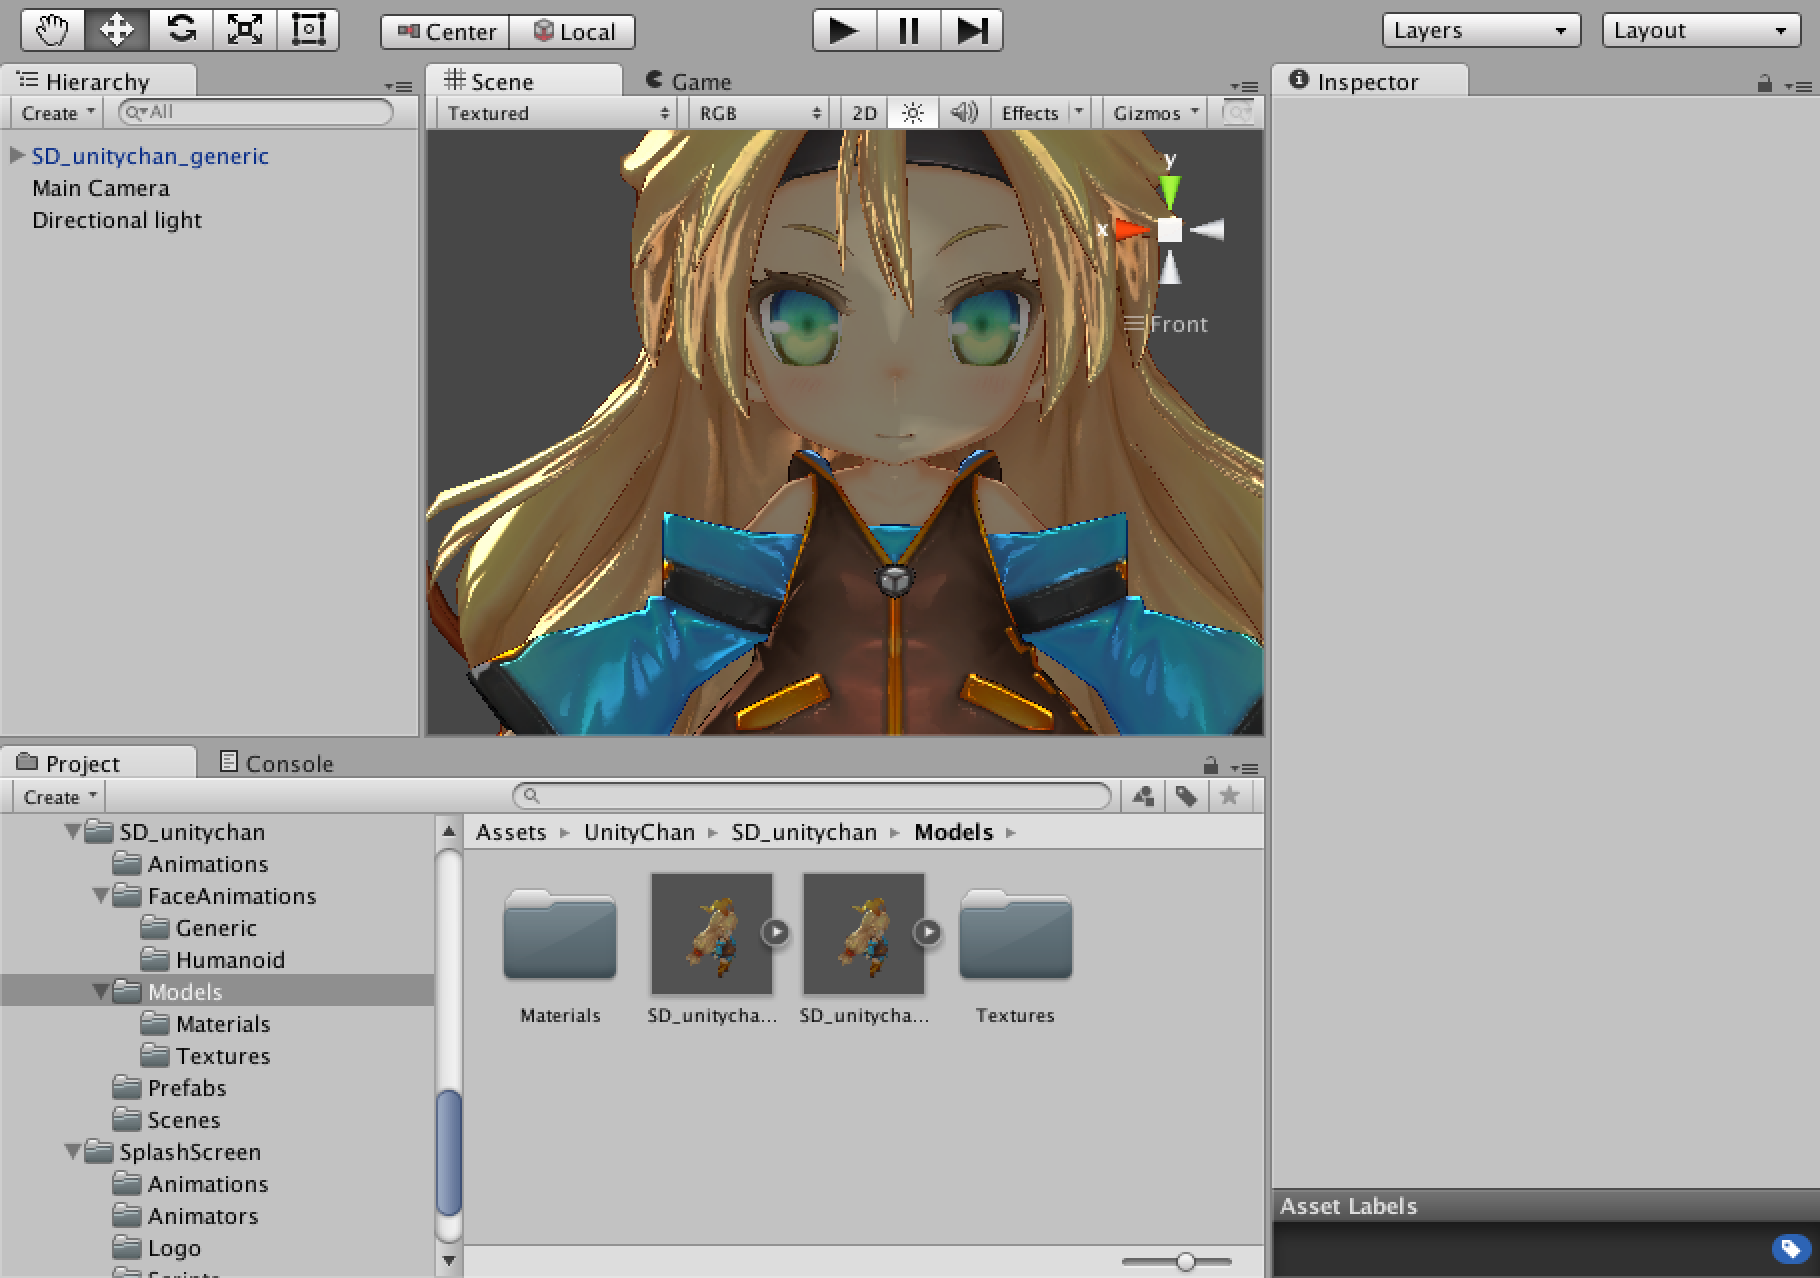Open the RGB render mode dropdown
1820x1278 pixels.
[x=761, y=113]
